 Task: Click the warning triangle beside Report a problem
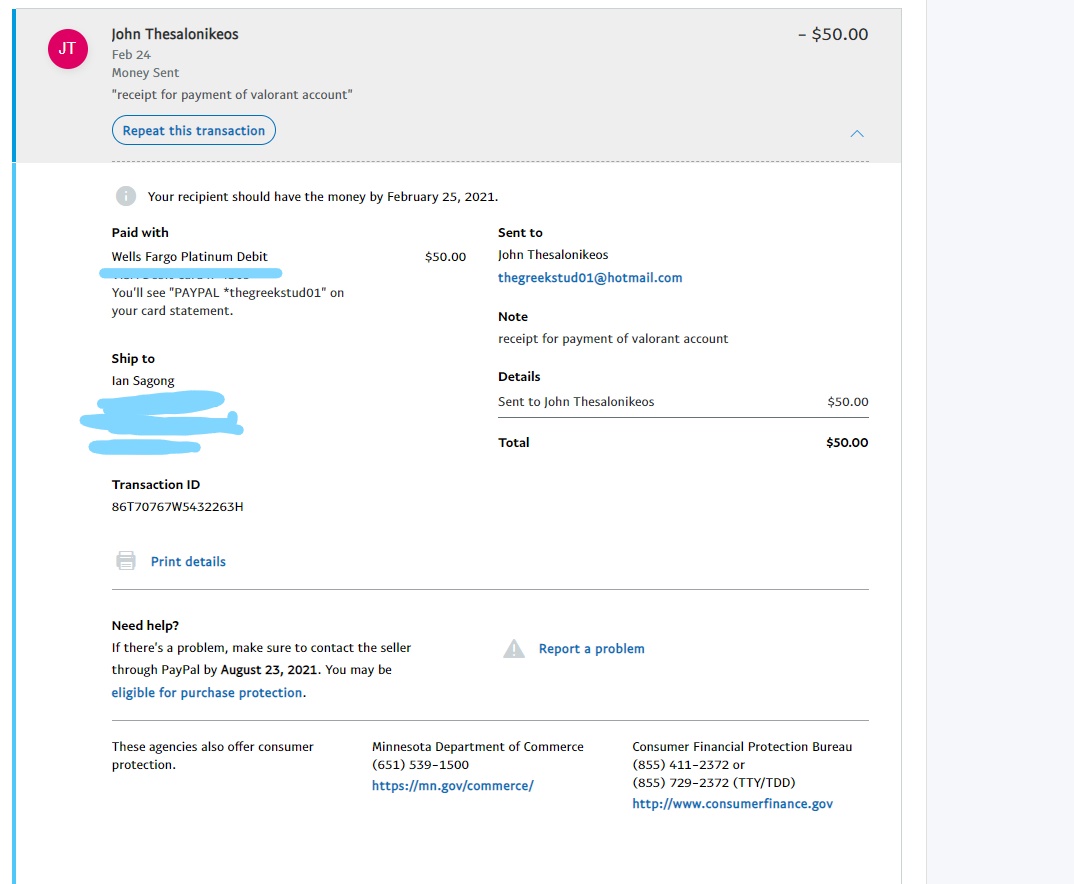click(514, 648)
